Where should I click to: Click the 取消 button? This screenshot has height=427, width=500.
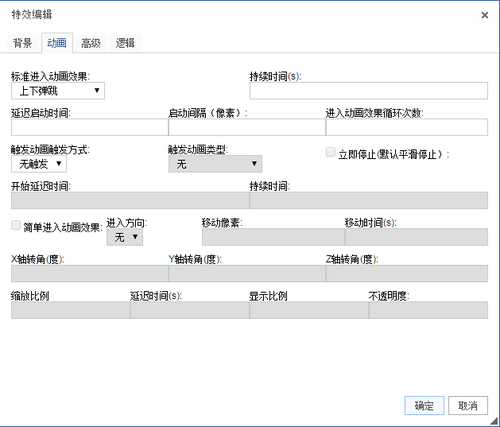(x=468, y=405)
